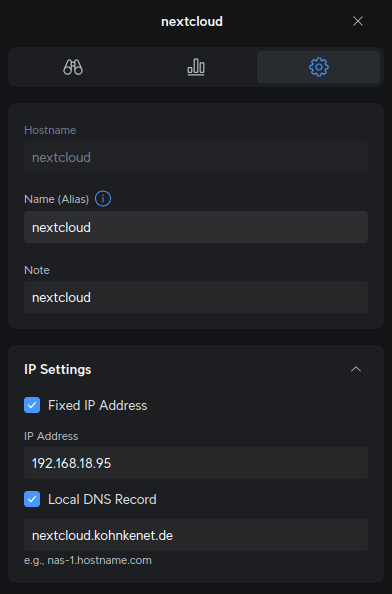Screen dimensions: 392x594
Task: Edit the IP Address field 192.168.18.95
Action: point(196,463)
